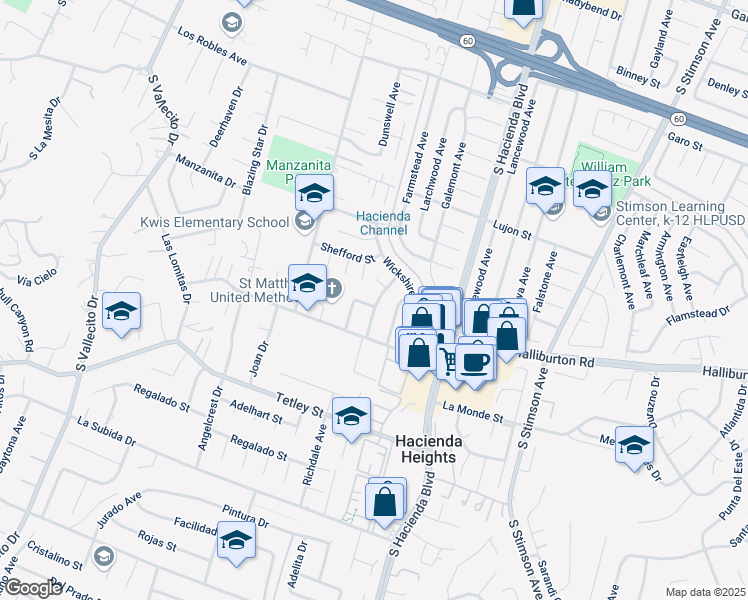Viewport: 748px width, 600px height.
Task: Select the Shefford St label
Action: [x=348, y=253]
